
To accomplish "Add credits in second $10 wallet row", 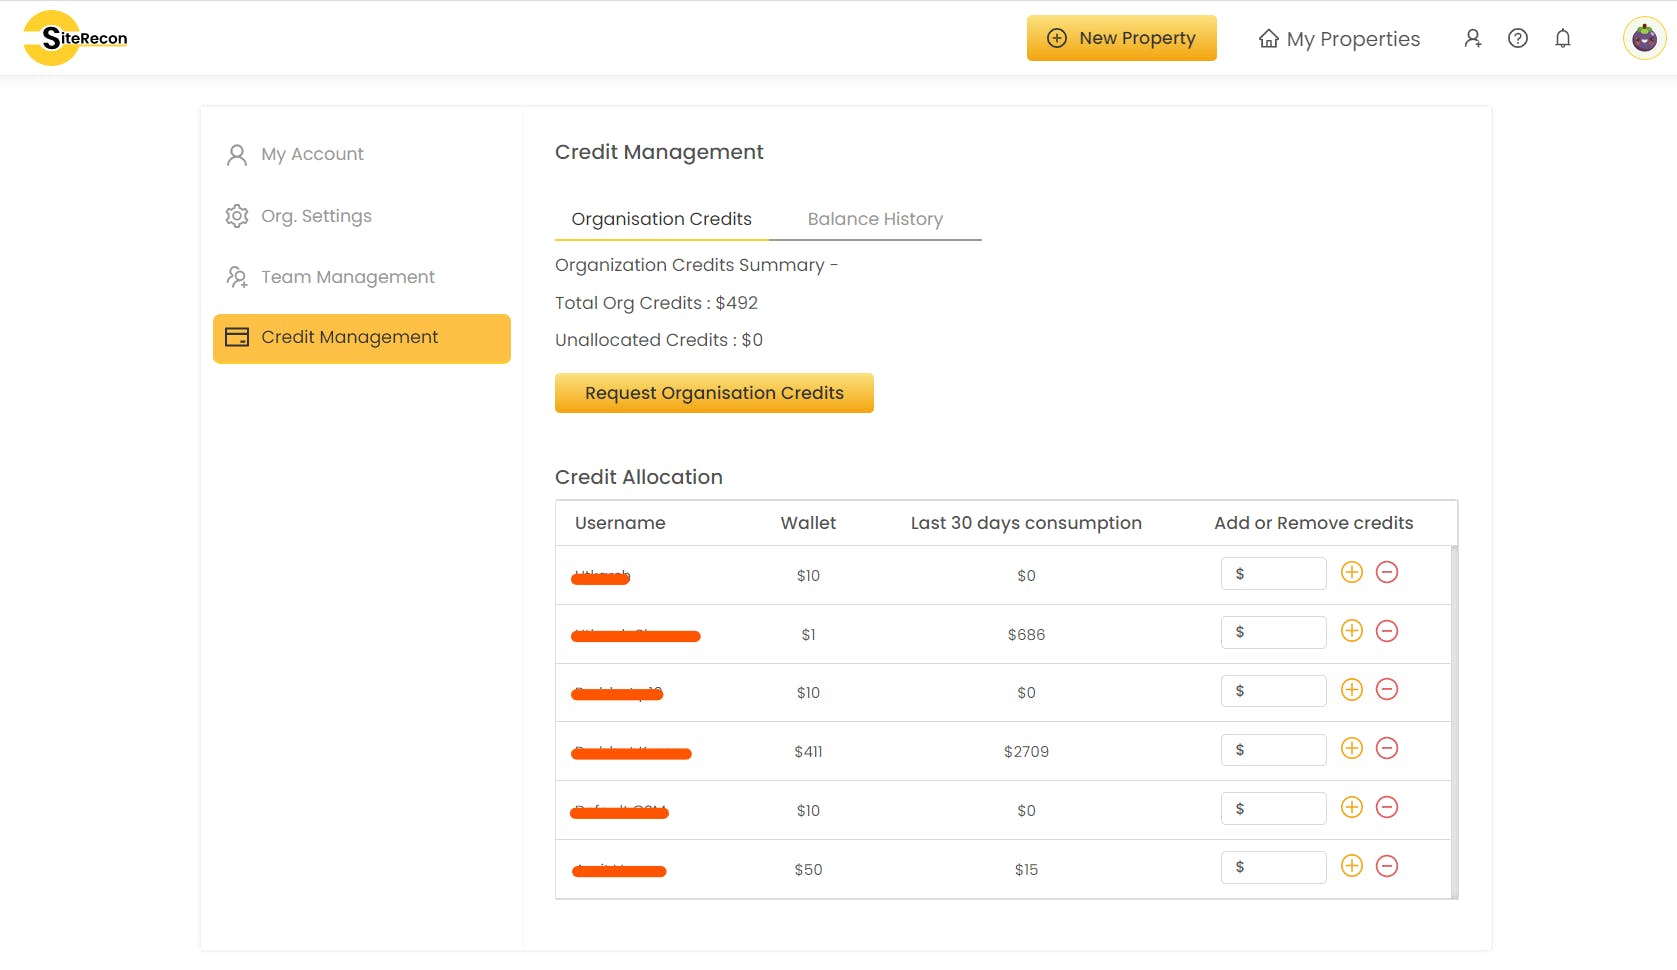I will click(x=1351, y=690).
